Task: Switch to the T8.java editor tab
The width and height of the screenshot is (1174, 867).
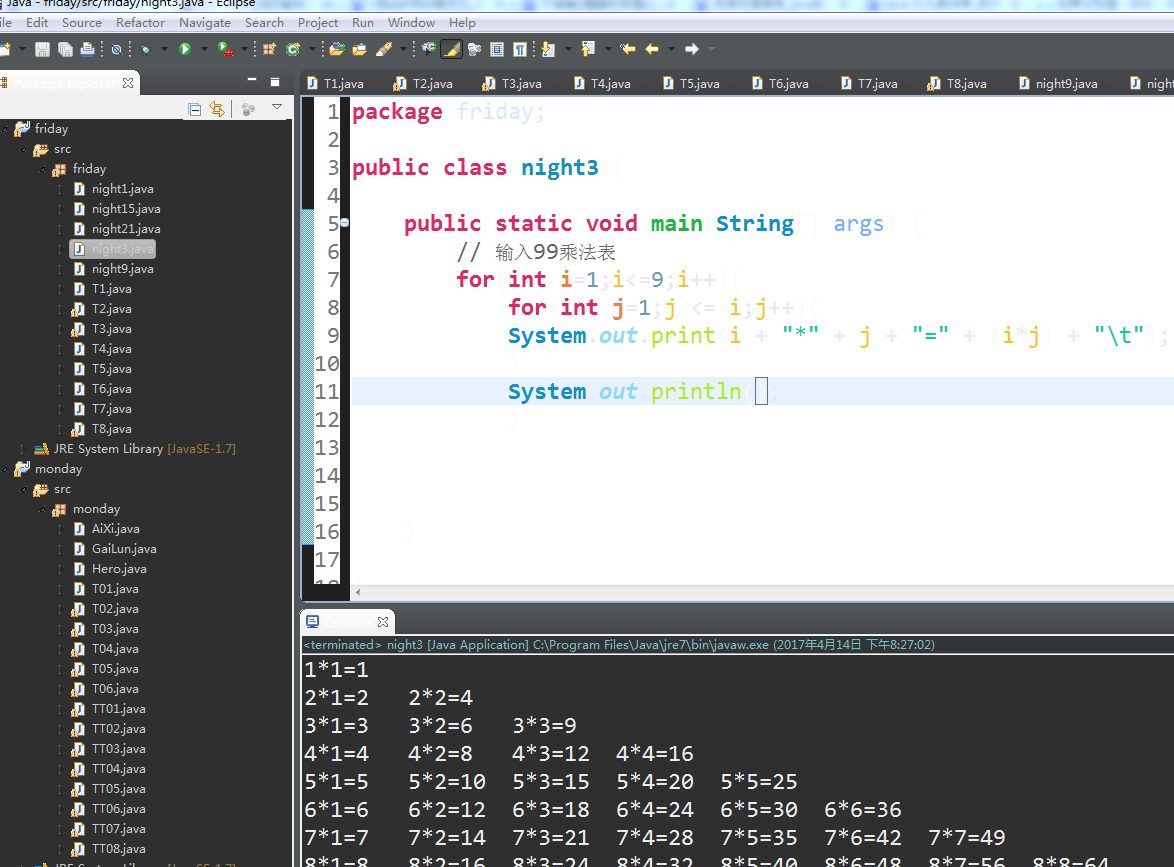Action: pos(958,83)
